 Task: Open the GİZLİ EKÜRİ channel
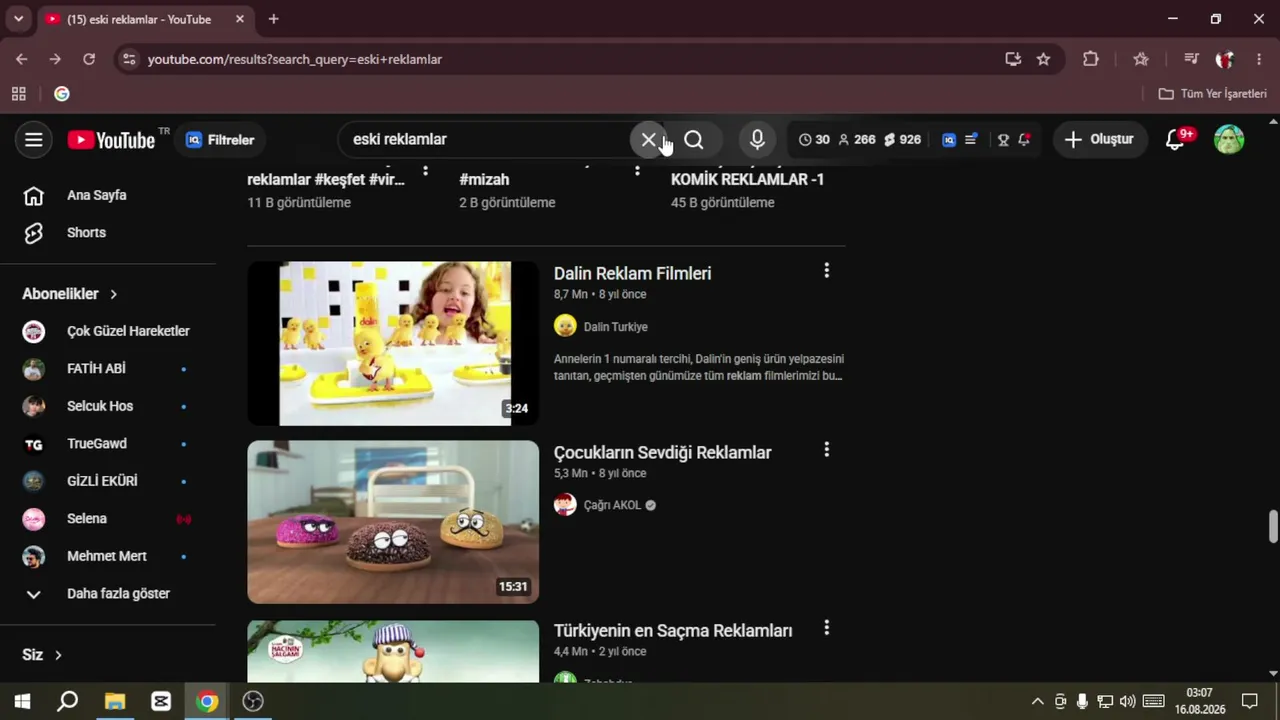coord(108,481)
